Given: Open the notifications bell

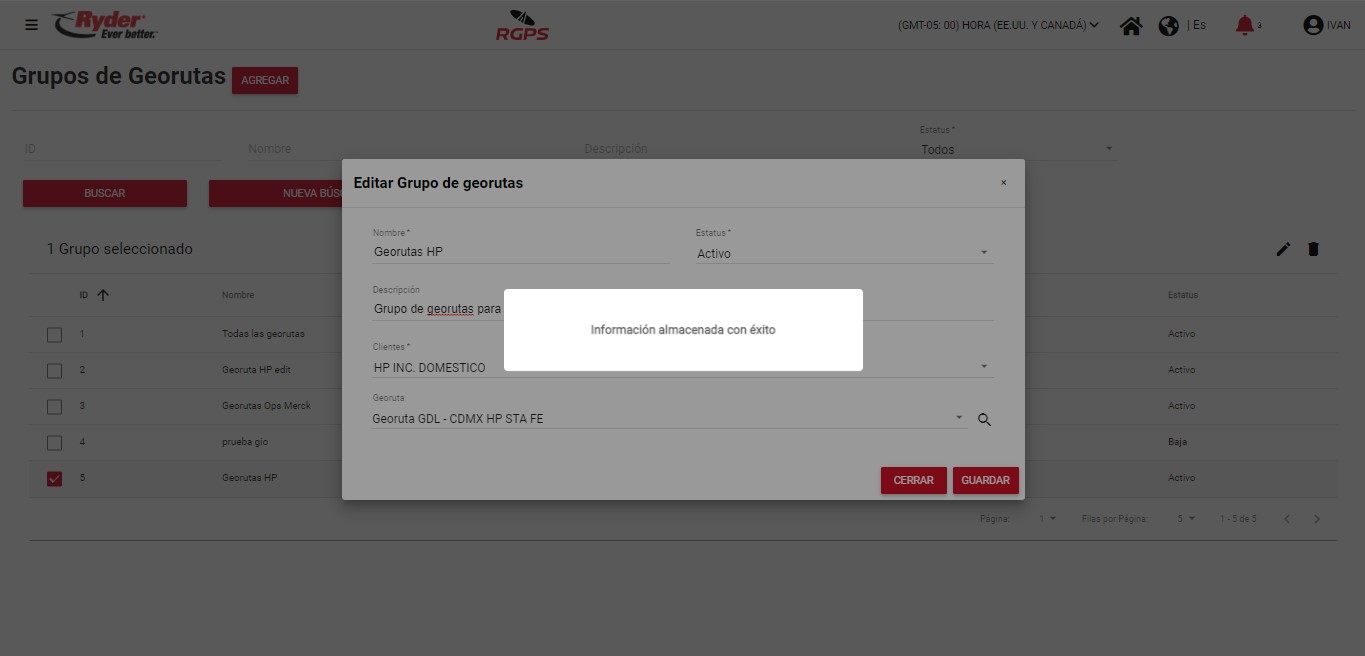Looking at the screenshot, I should click(1244, 25).
